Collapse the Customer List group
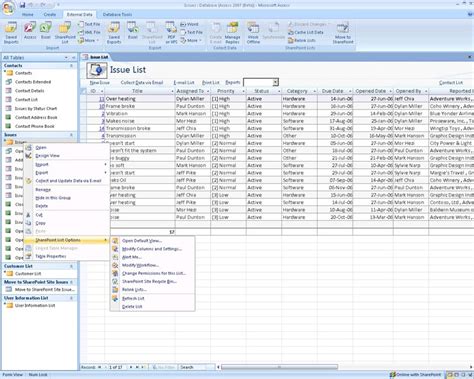 pos(71,266)
